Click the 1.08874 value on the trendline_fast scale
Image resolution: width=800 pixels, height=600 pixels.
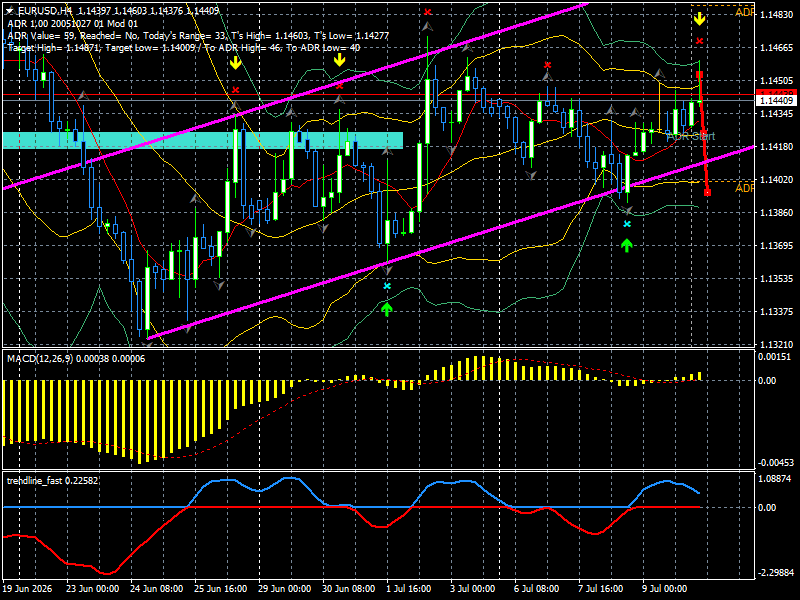[774, 479]
